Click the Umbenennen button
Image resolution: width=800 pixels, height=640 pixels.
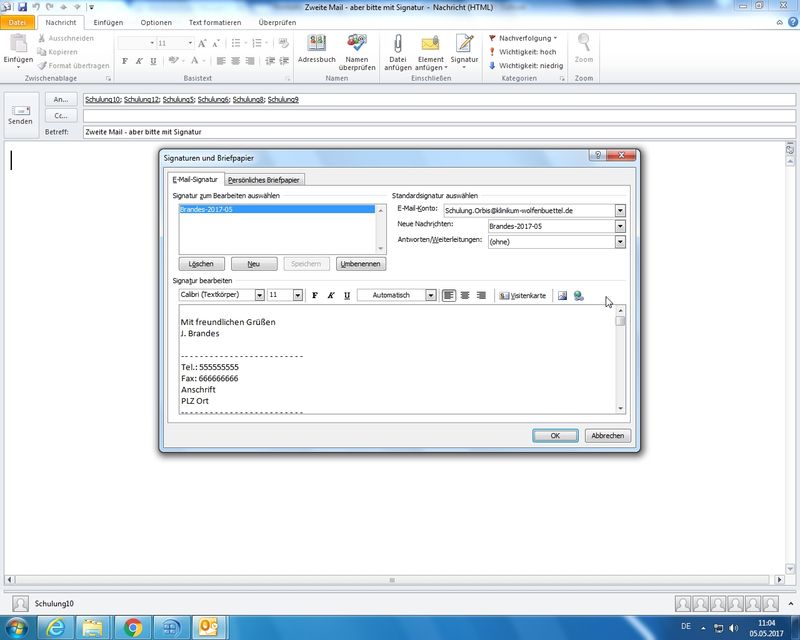point(360,264)
